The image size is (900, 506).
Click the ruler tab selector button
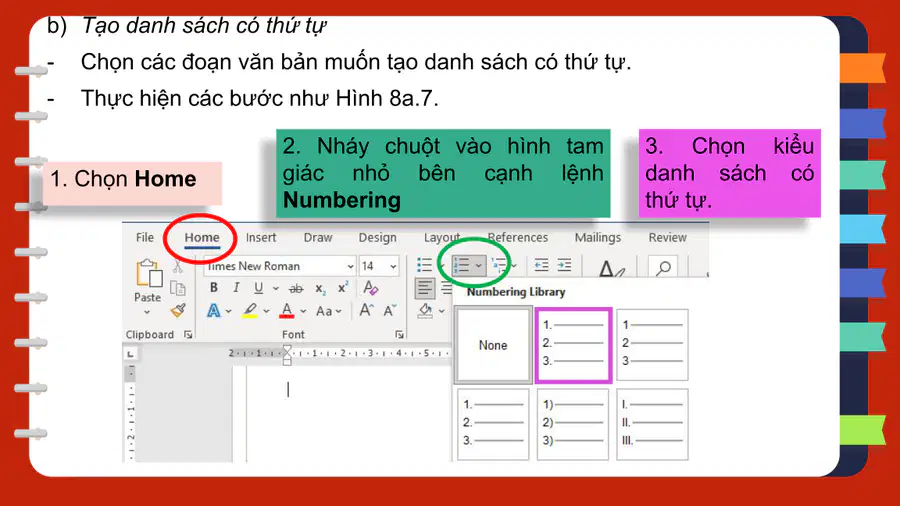coord(130,354)
